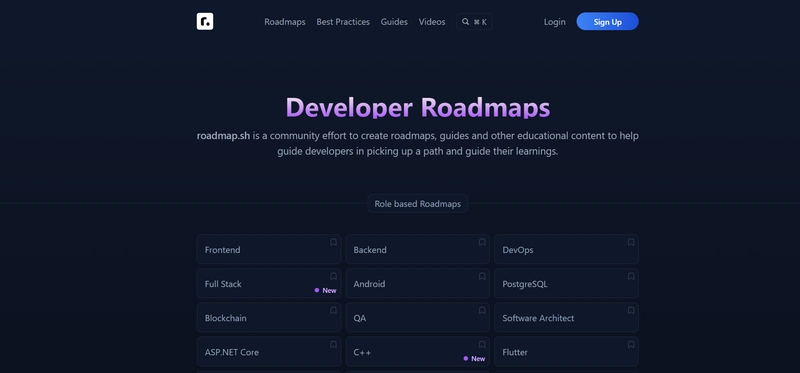
Task: Go to Guides in the navigation
Action: [394, 22]
